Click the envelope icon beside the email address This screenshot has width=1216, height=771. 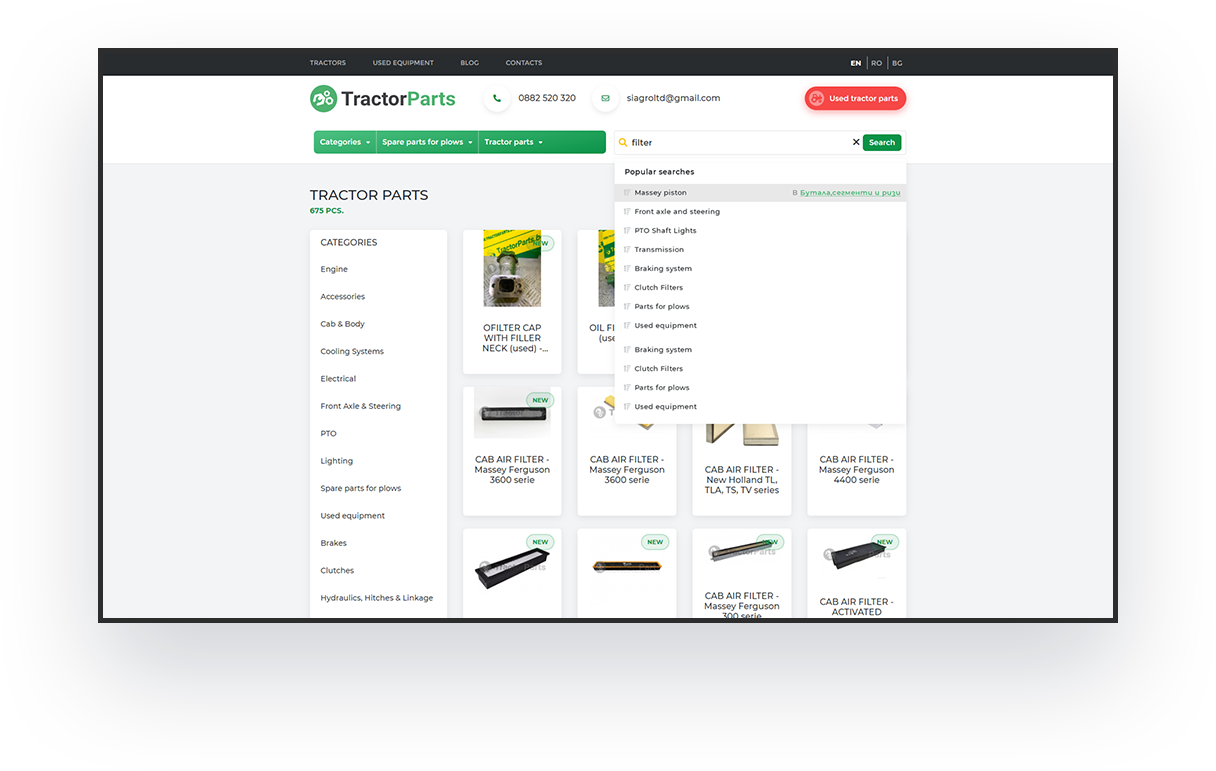pos(605,98)
